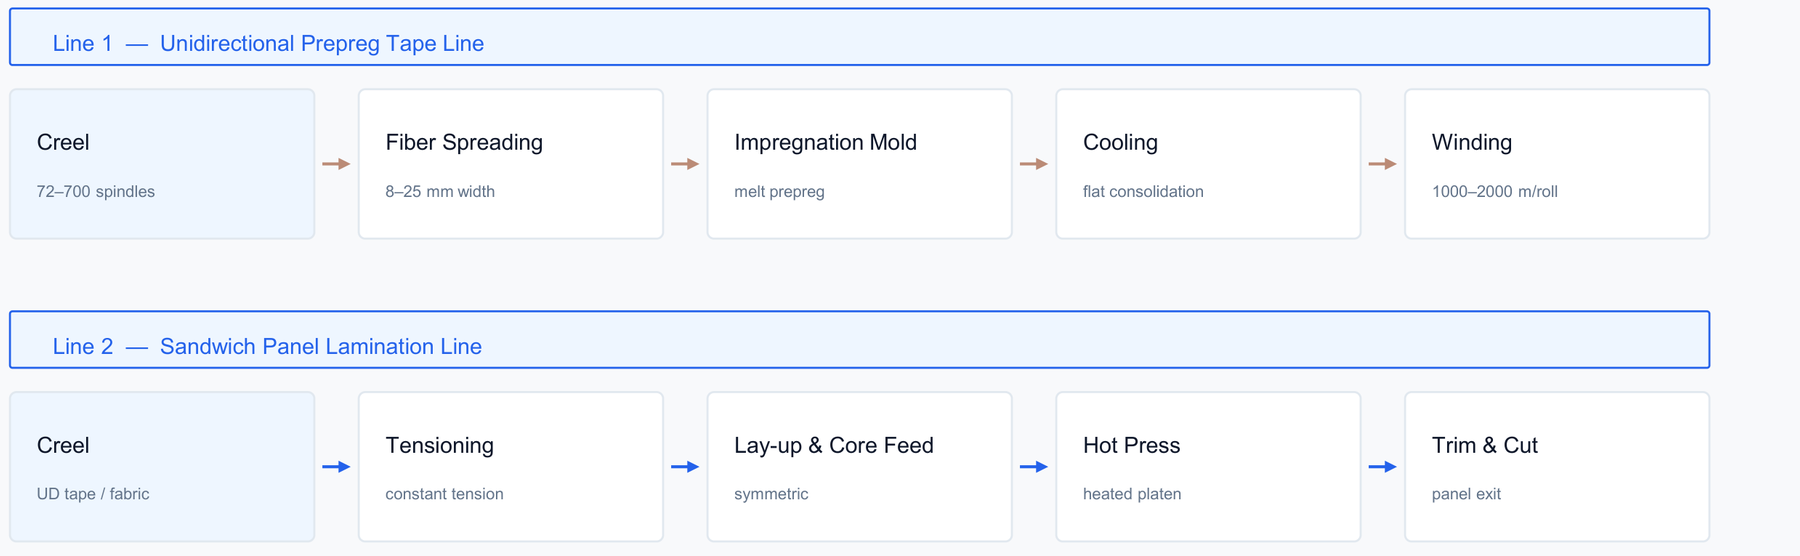Viewport: 1800px width, 556px height.
Task: Select the Impregnation Mold step card
Action: coord(860,164)
